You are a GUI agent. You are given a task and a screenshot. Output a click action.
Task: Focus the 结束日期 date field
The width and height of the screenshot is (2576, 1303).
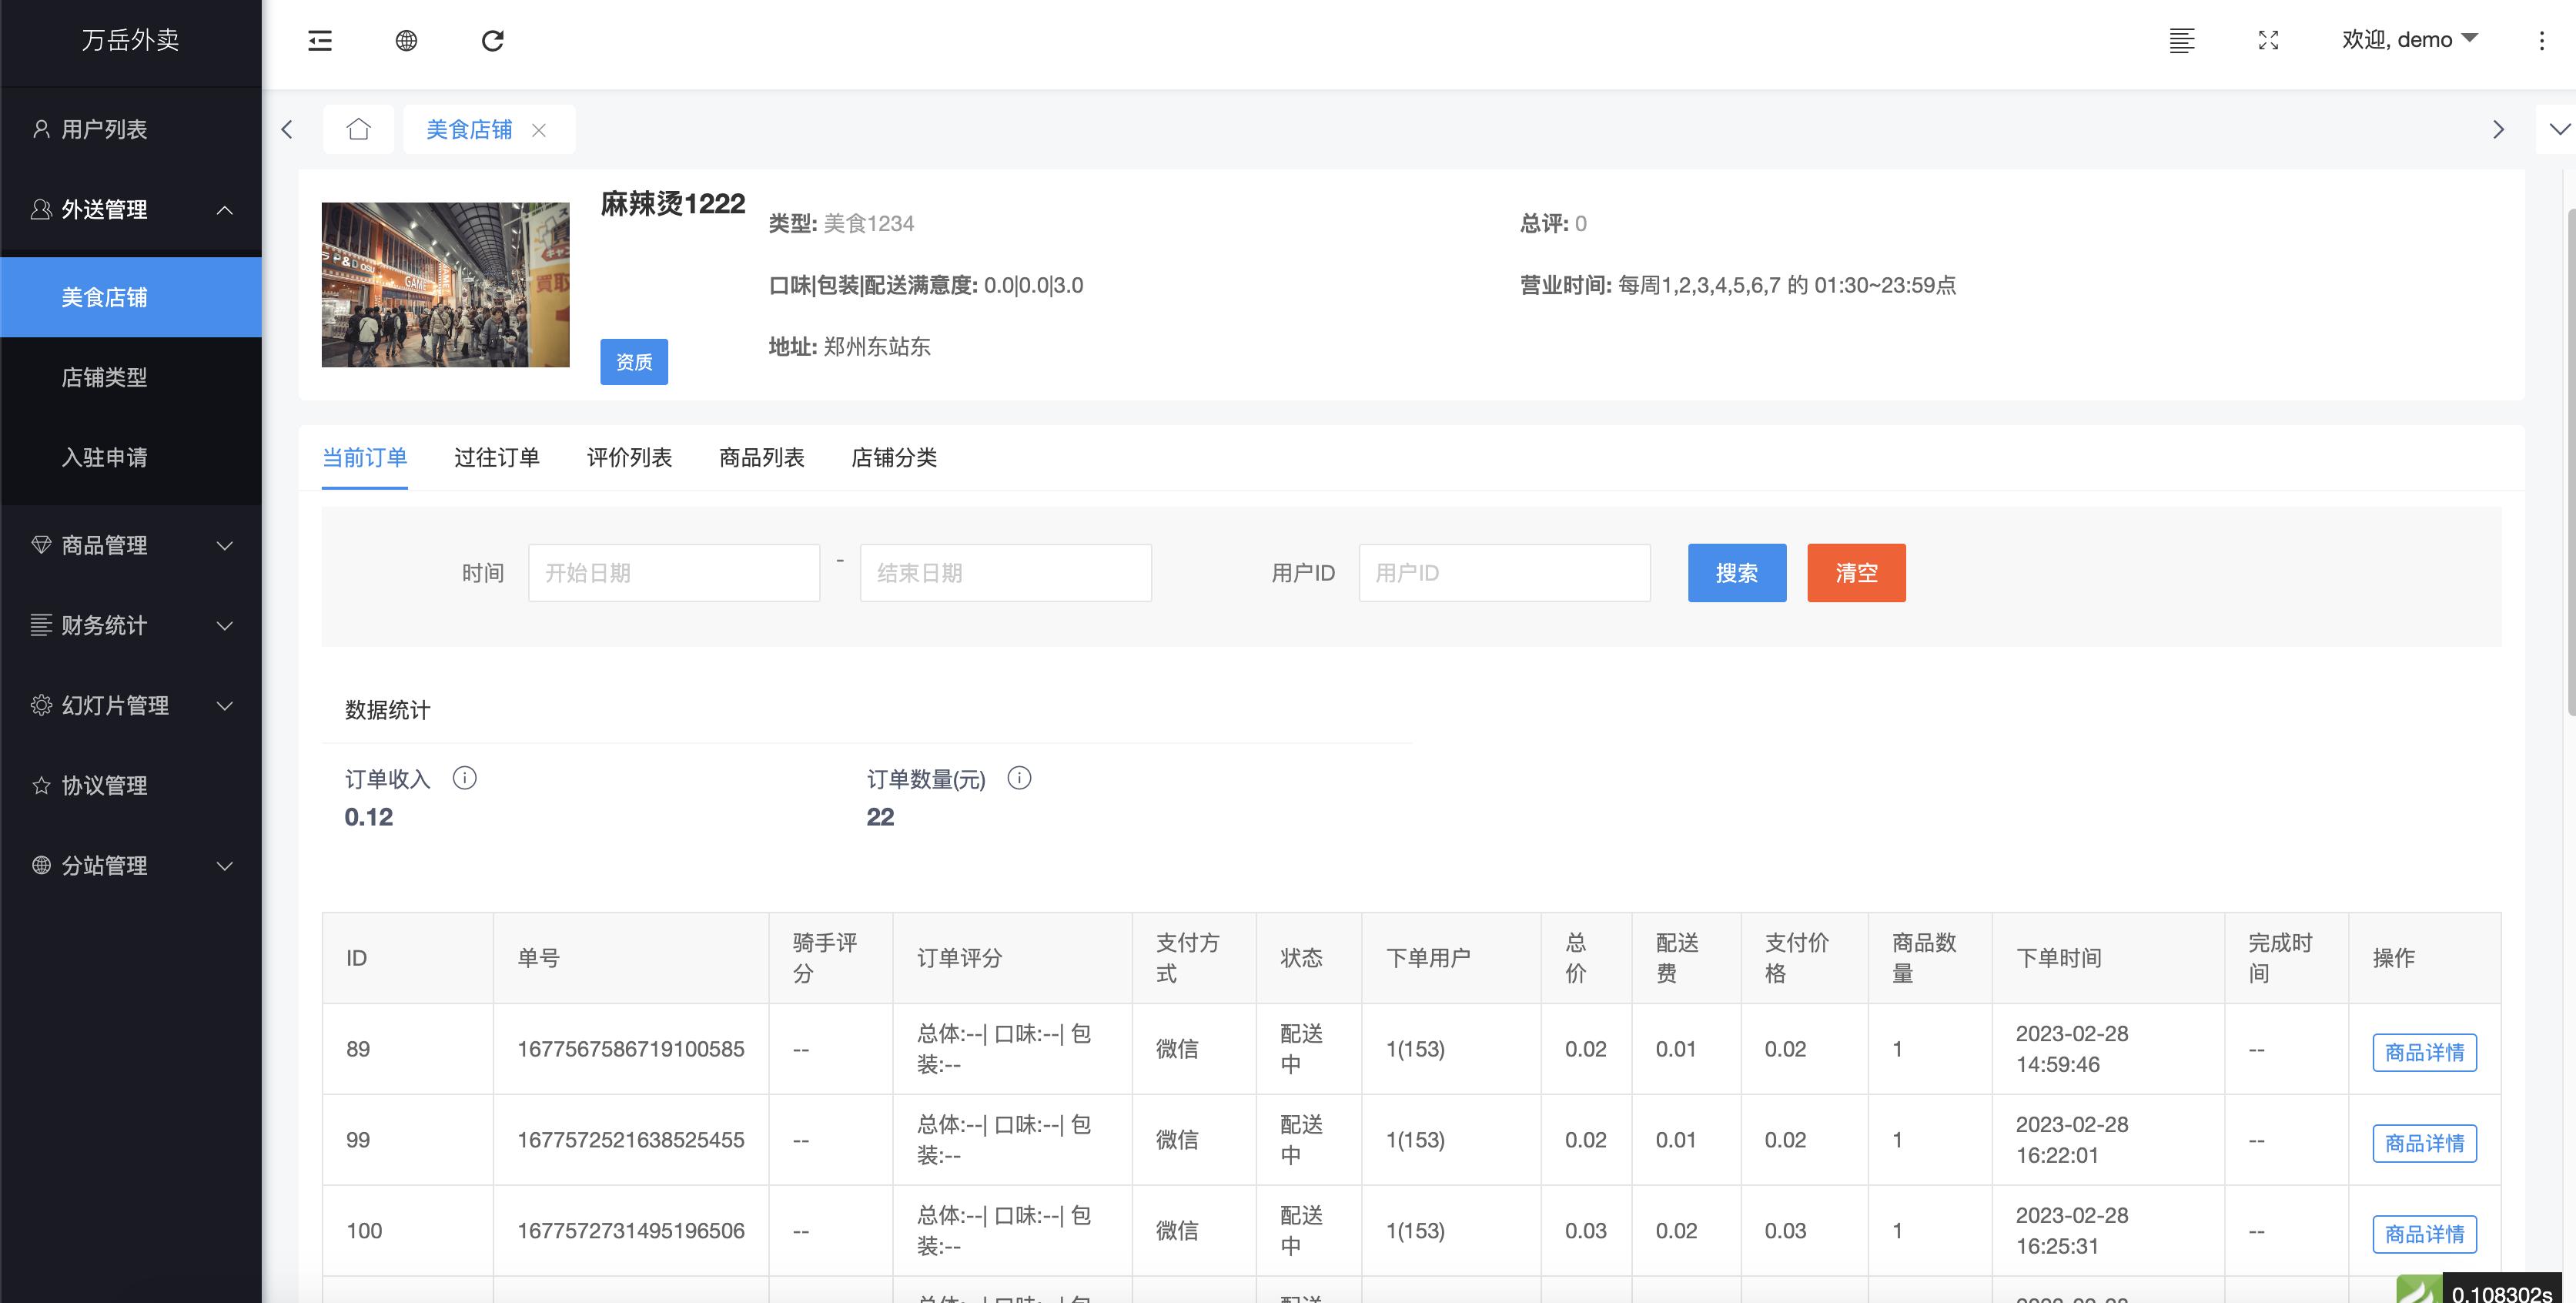(x=1006, y=573)
